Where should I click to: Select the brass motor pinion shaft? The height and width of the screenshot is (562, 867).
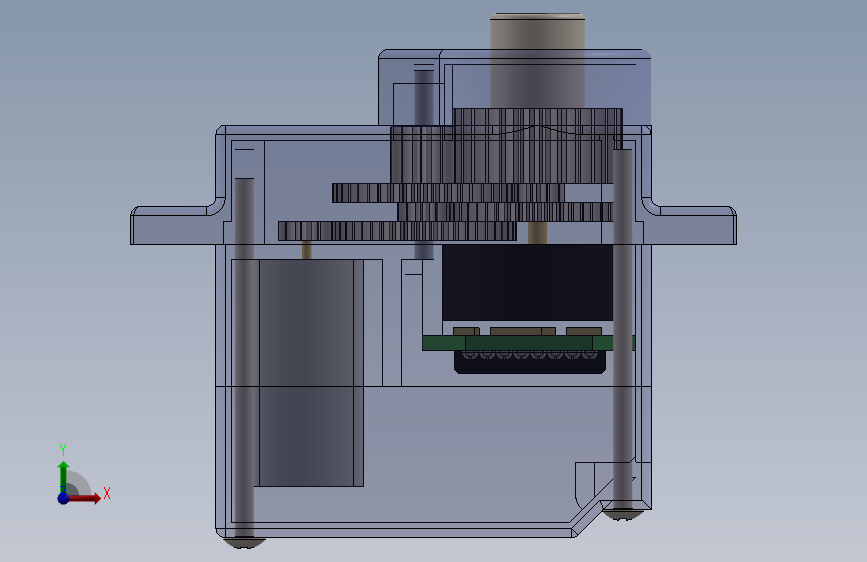point(306,250)
